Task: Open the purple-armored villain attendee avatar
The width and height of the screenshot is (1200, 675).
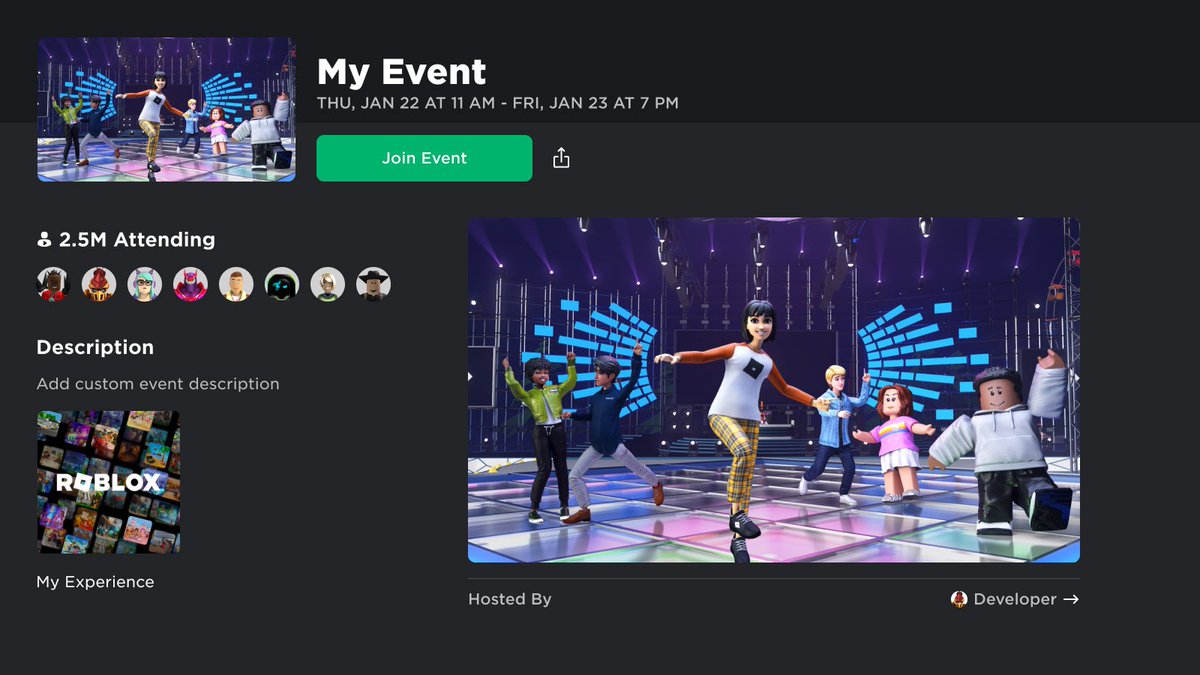Action: [x=191, y=283]
